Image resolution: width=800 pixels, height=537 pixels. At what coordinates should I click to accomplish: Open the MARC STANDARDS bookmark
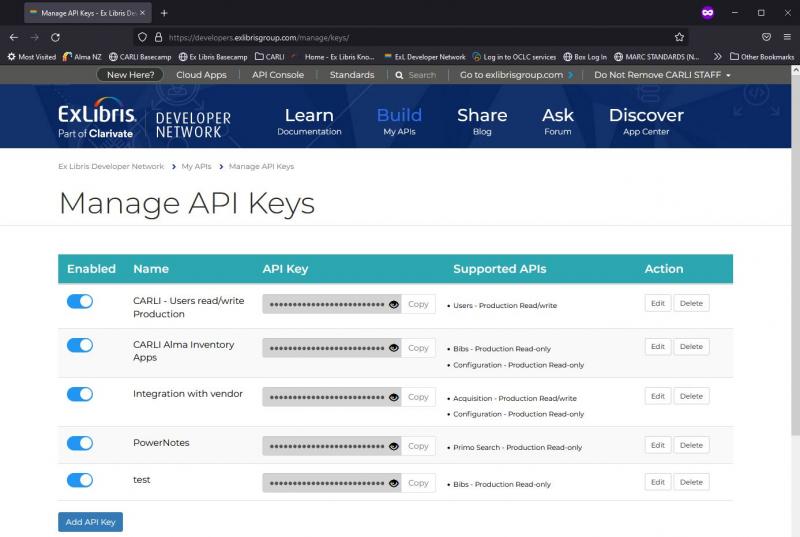pyautogui.click(x=656, y=57)
